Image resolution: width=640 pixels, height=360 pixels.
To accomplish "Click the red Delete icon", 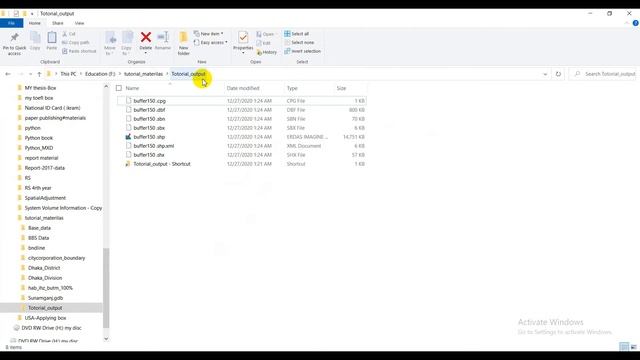I will pos(146,38).
